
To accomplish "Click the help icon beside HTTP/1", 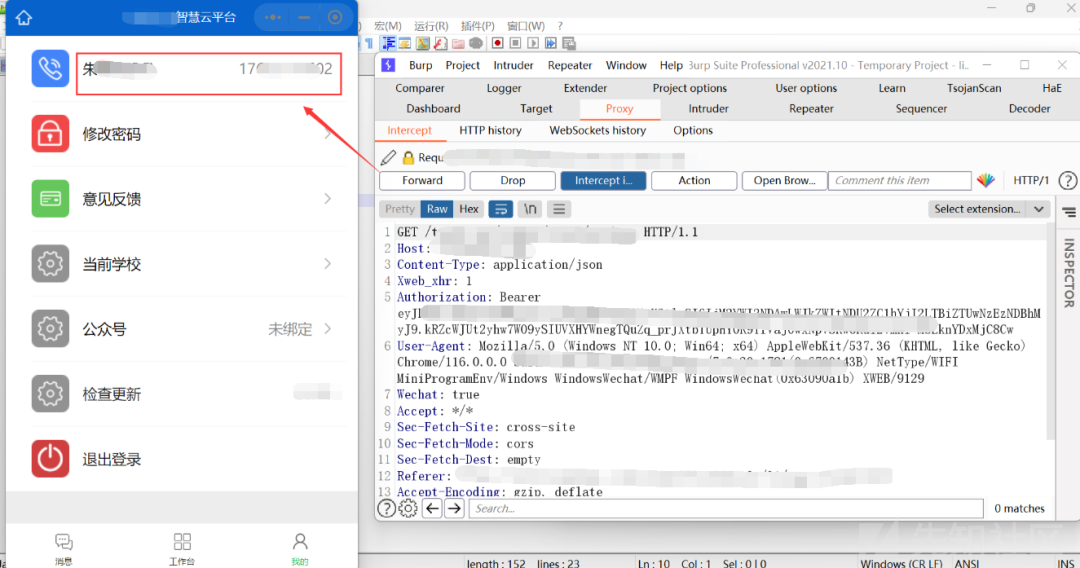I will click(x=1068, y=180).
